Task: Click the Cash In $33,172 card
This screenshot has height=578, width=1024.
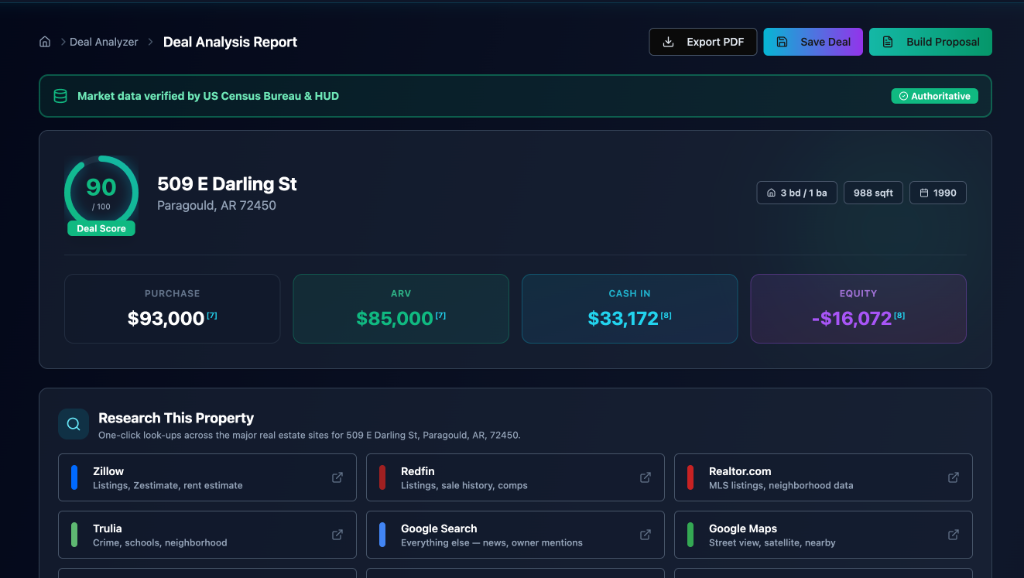Action: tap(630, 309)
